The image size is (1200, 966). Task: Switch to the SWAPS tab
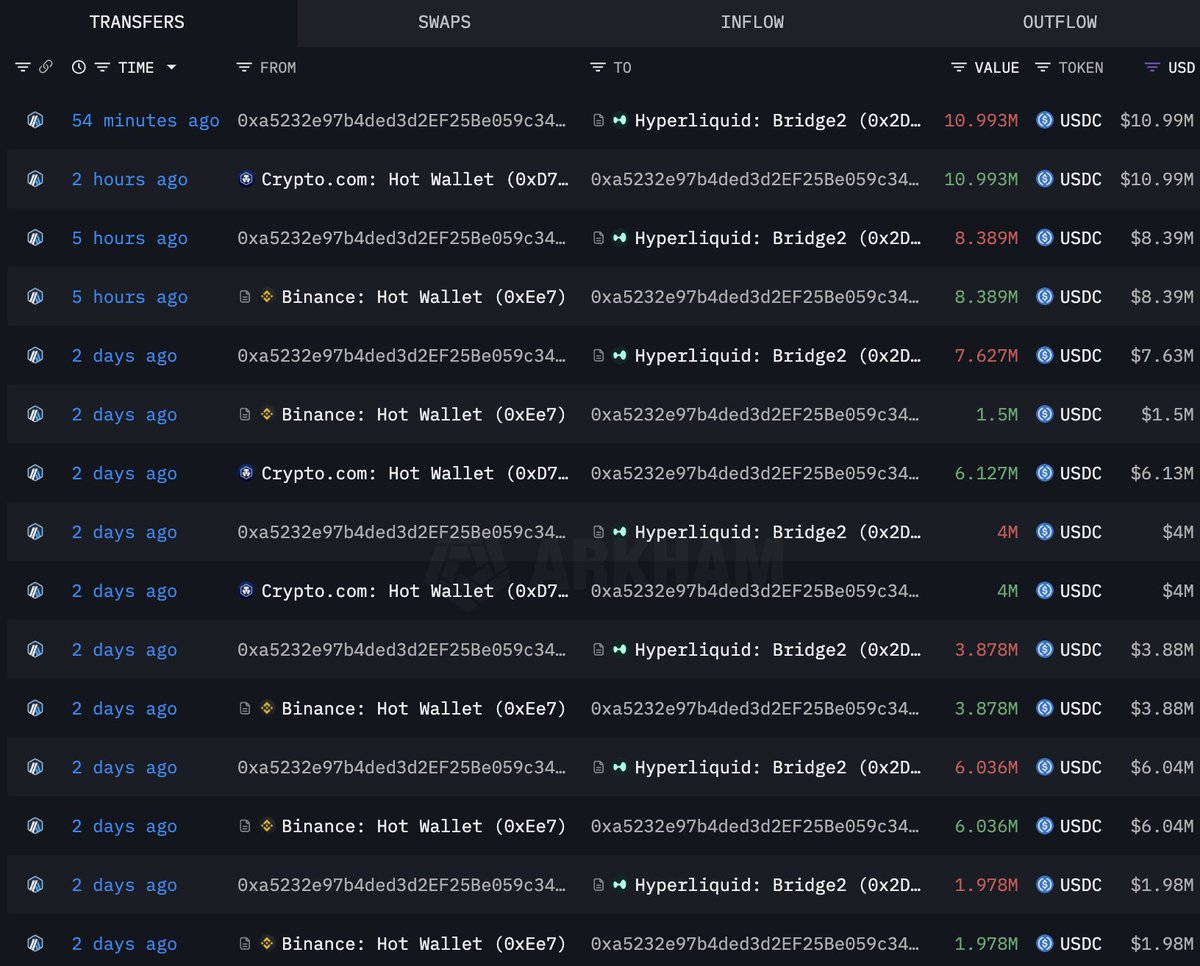click(444, 22)
